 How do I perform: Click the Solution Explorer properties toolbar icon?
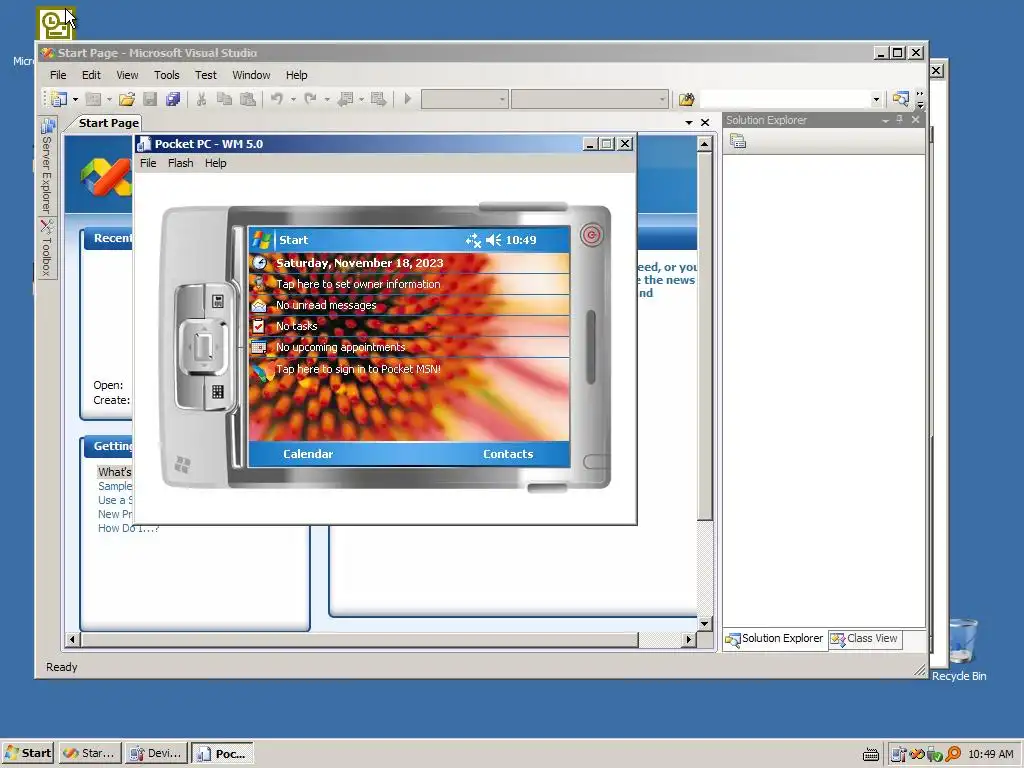(738, 141)
